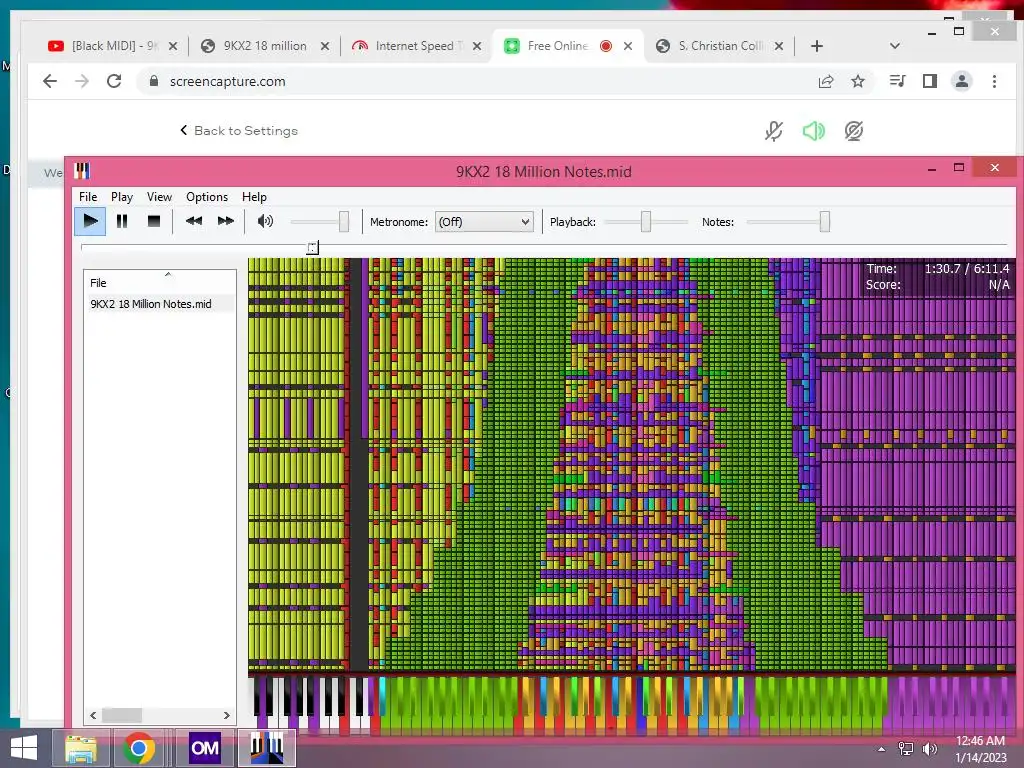
Task: Open the OM app from the taskbar
Action: tap(204, 748)
